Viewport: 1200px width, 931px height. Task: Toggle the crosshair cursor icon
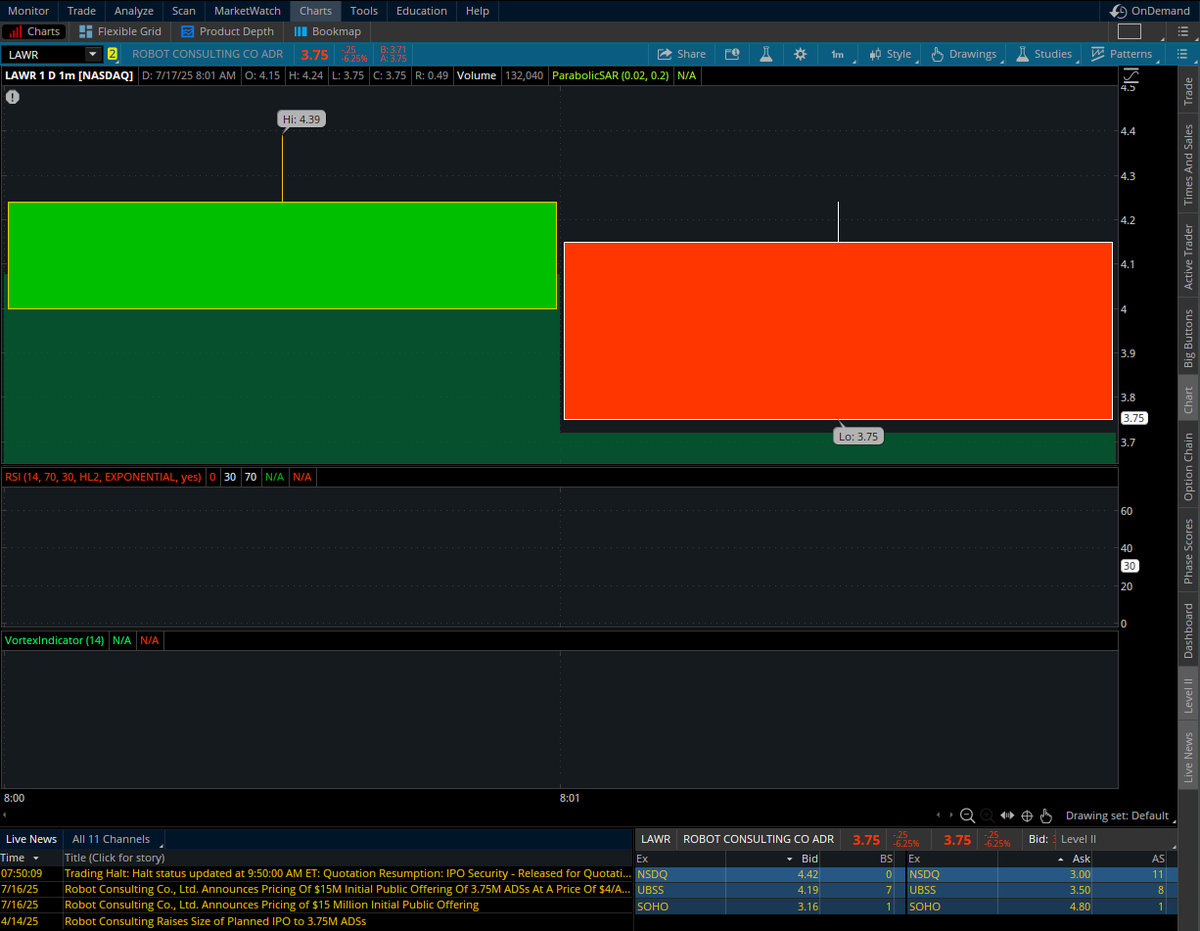[1027, 816]
